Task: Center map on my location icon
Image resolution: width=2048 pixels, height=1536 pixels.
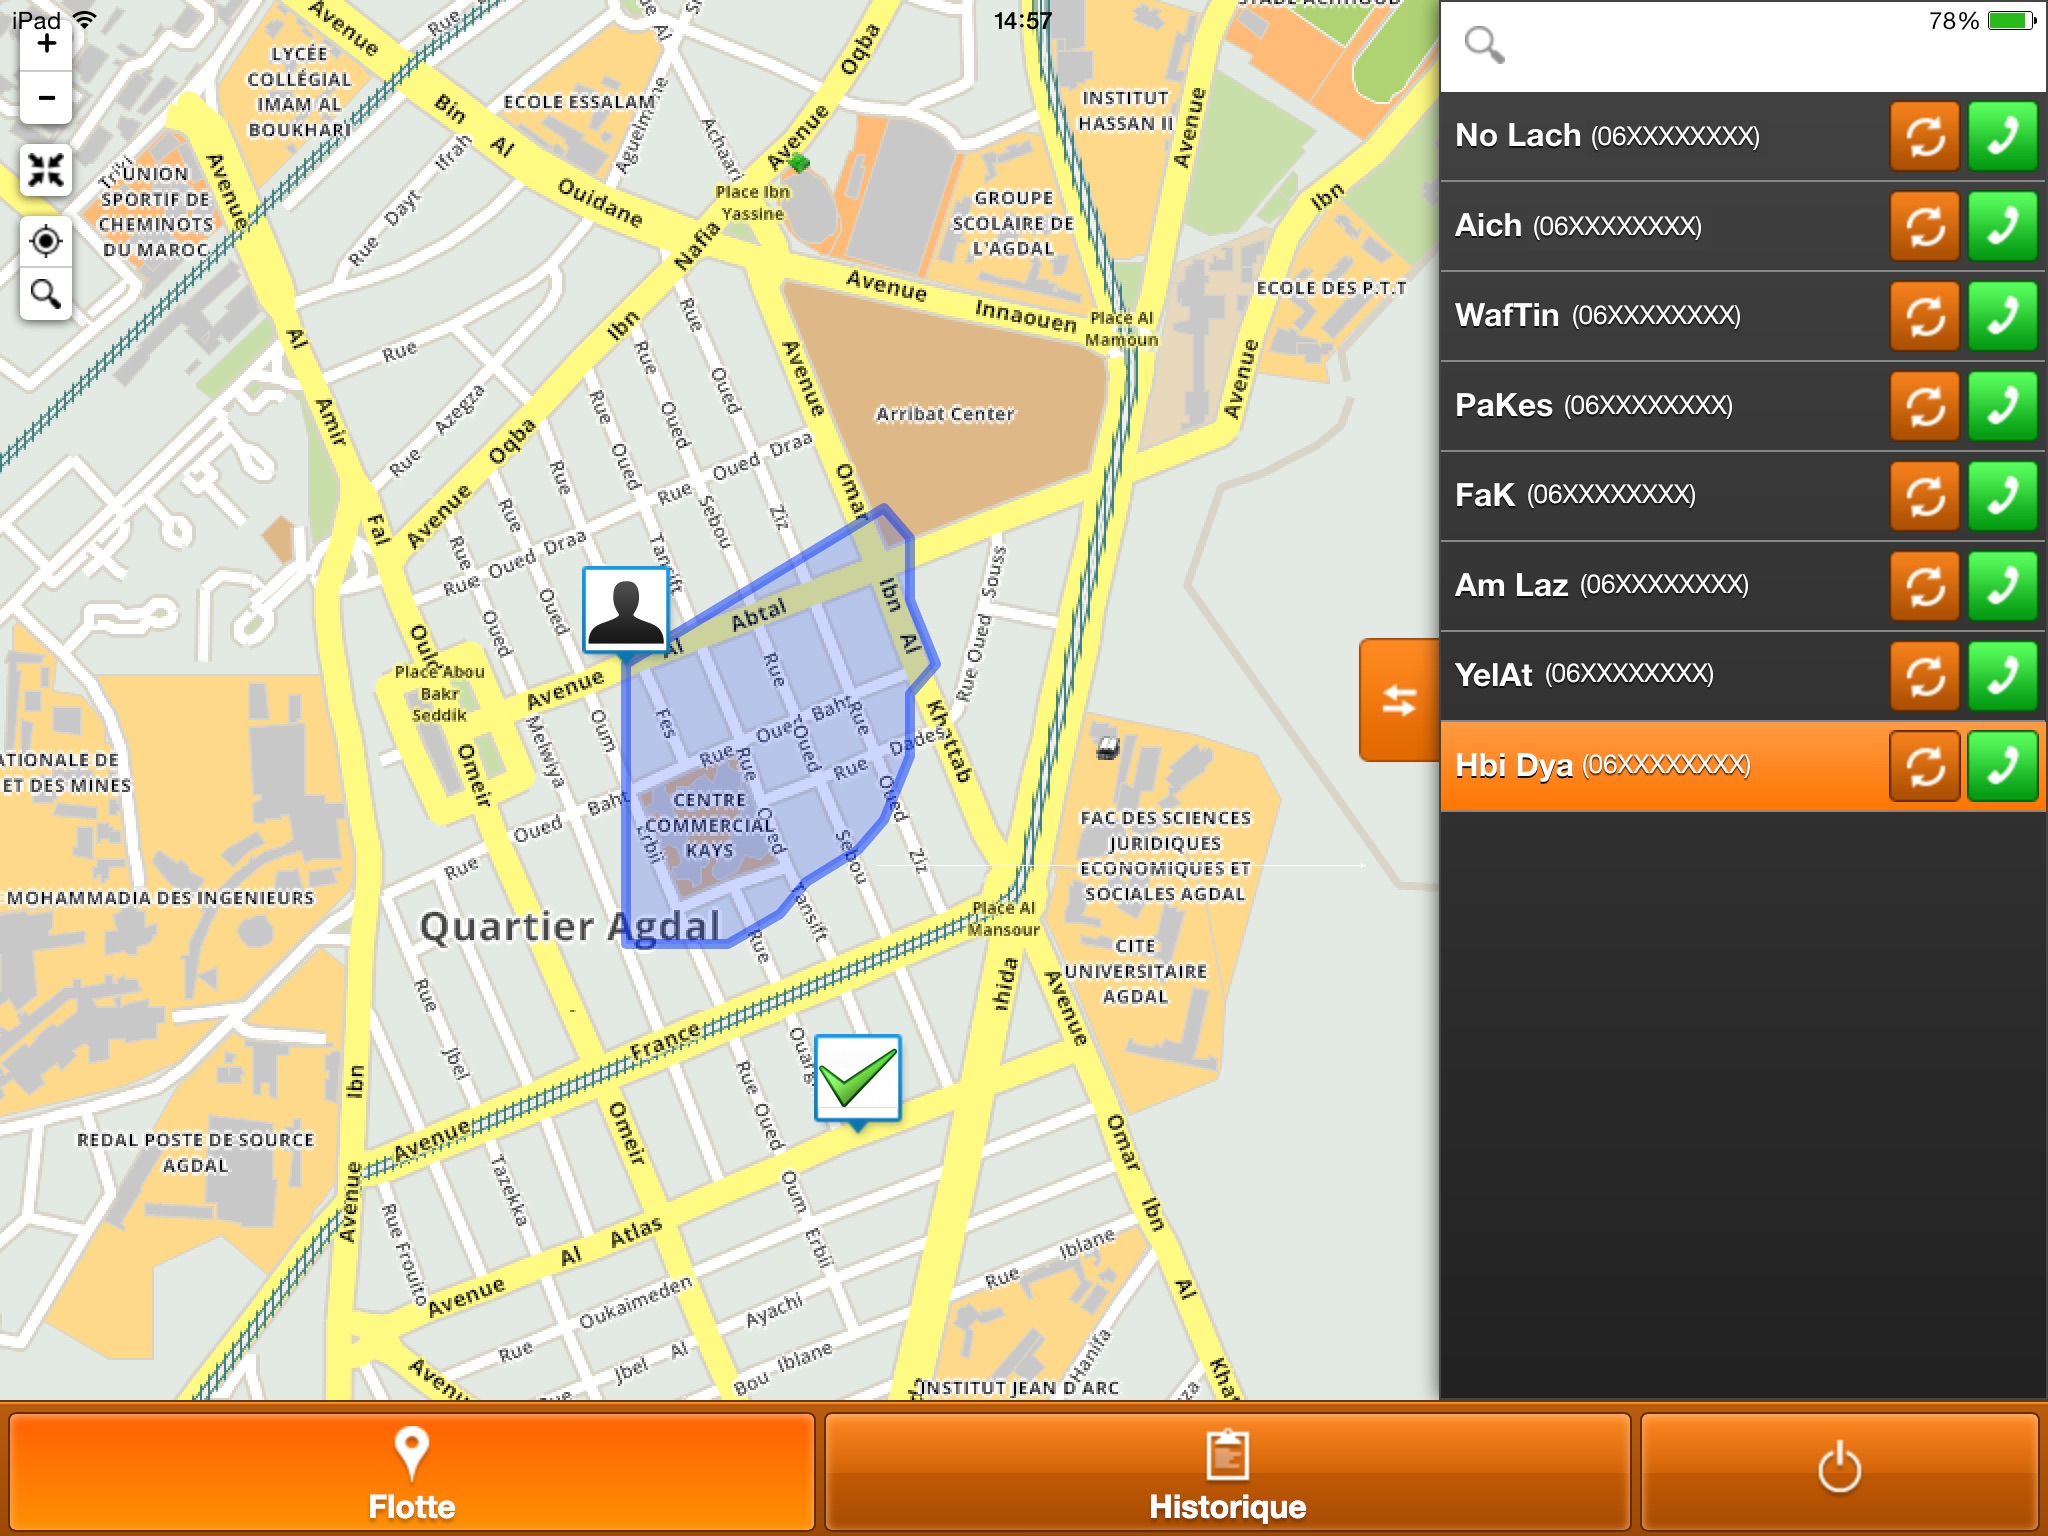Action: 46,241
